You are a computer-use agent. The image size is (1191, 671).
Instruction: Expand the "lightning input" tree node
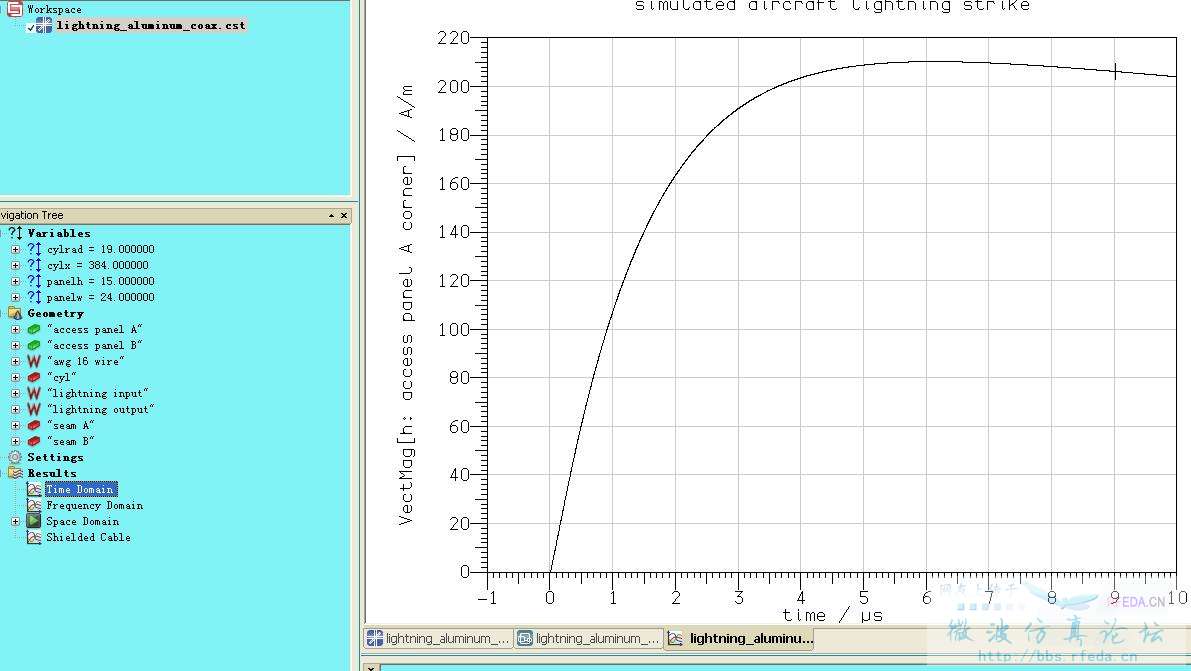click(15, 393)
